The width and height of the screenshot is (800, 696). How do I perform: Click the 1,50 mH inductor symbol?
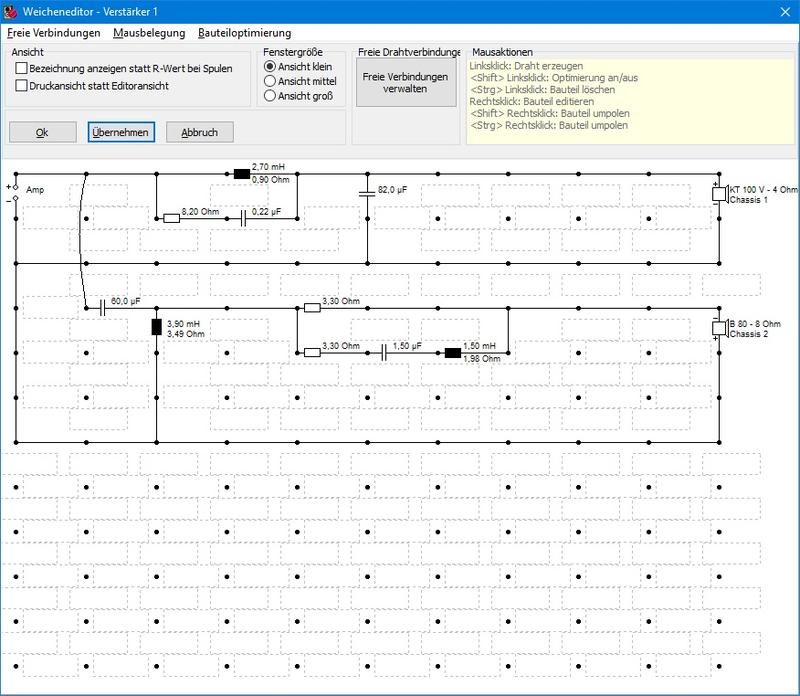tap(453, 353)
